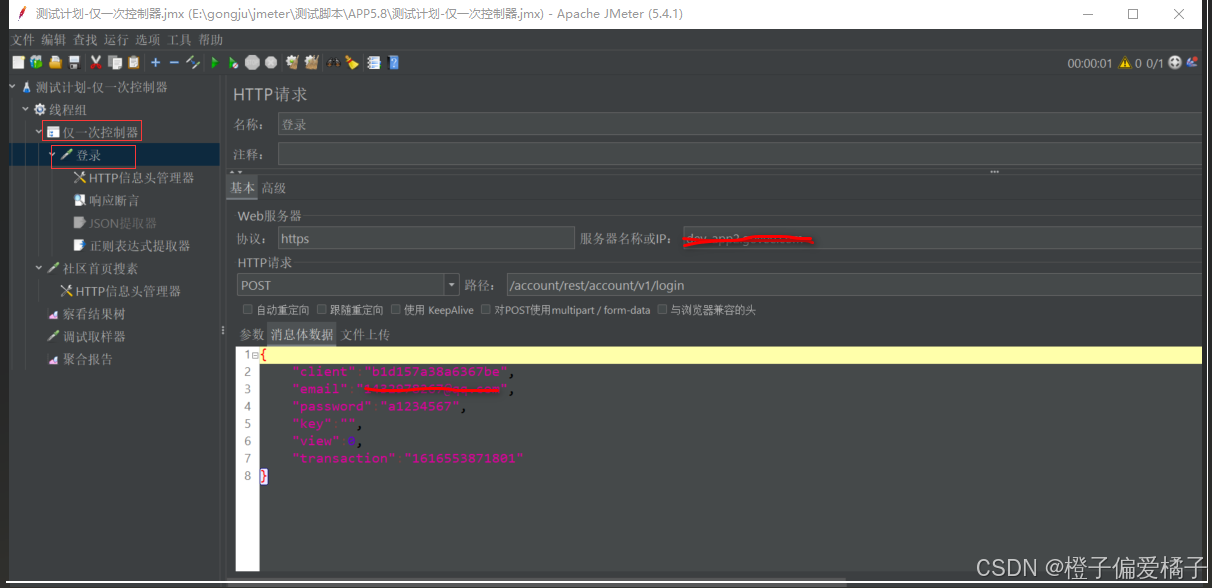1212x588 pixels.
Task: Open the 运行 menu
Action: tap(116, 40)
